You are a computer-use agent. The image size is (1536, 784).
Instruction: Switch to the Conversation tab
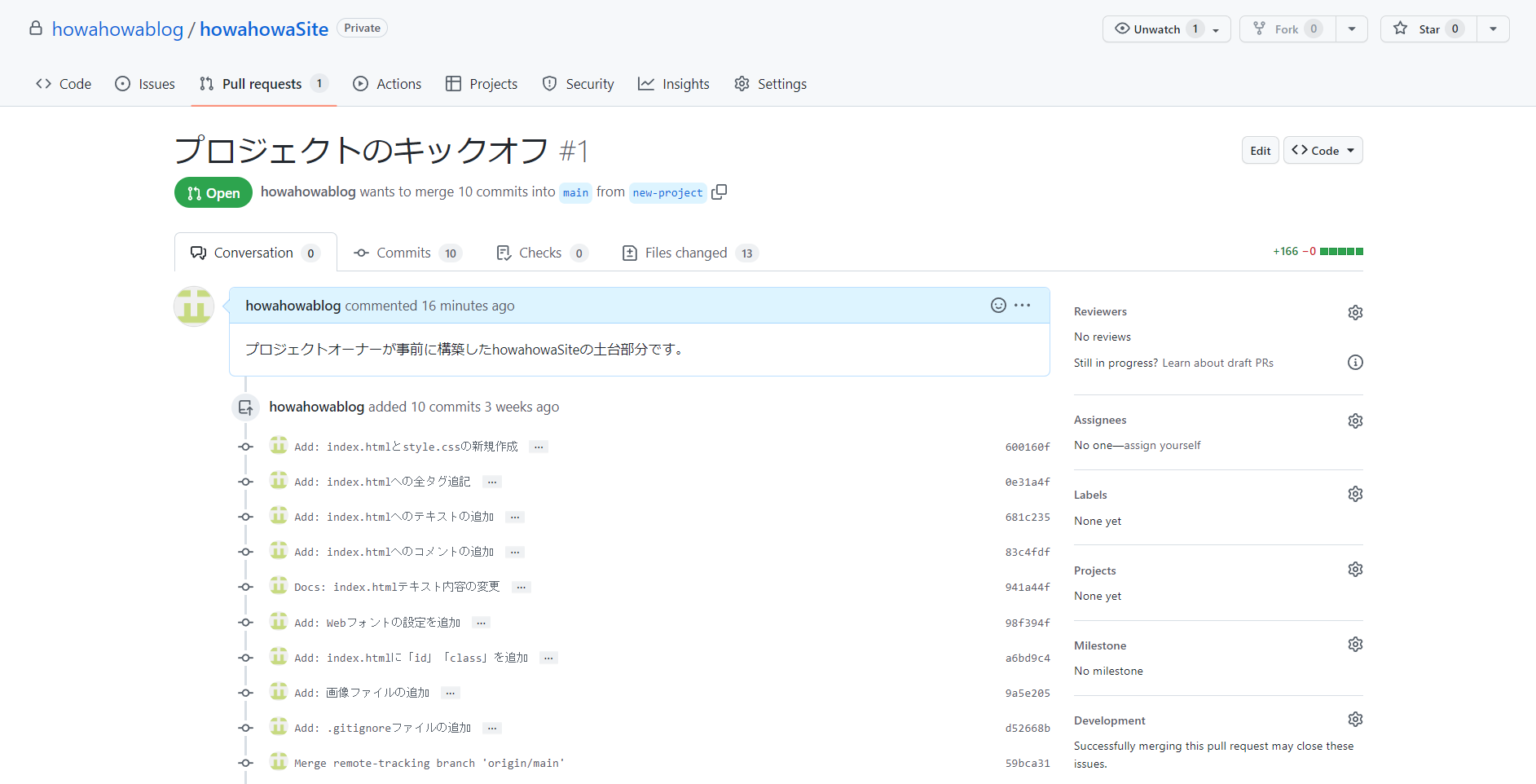tap(256, 253)
